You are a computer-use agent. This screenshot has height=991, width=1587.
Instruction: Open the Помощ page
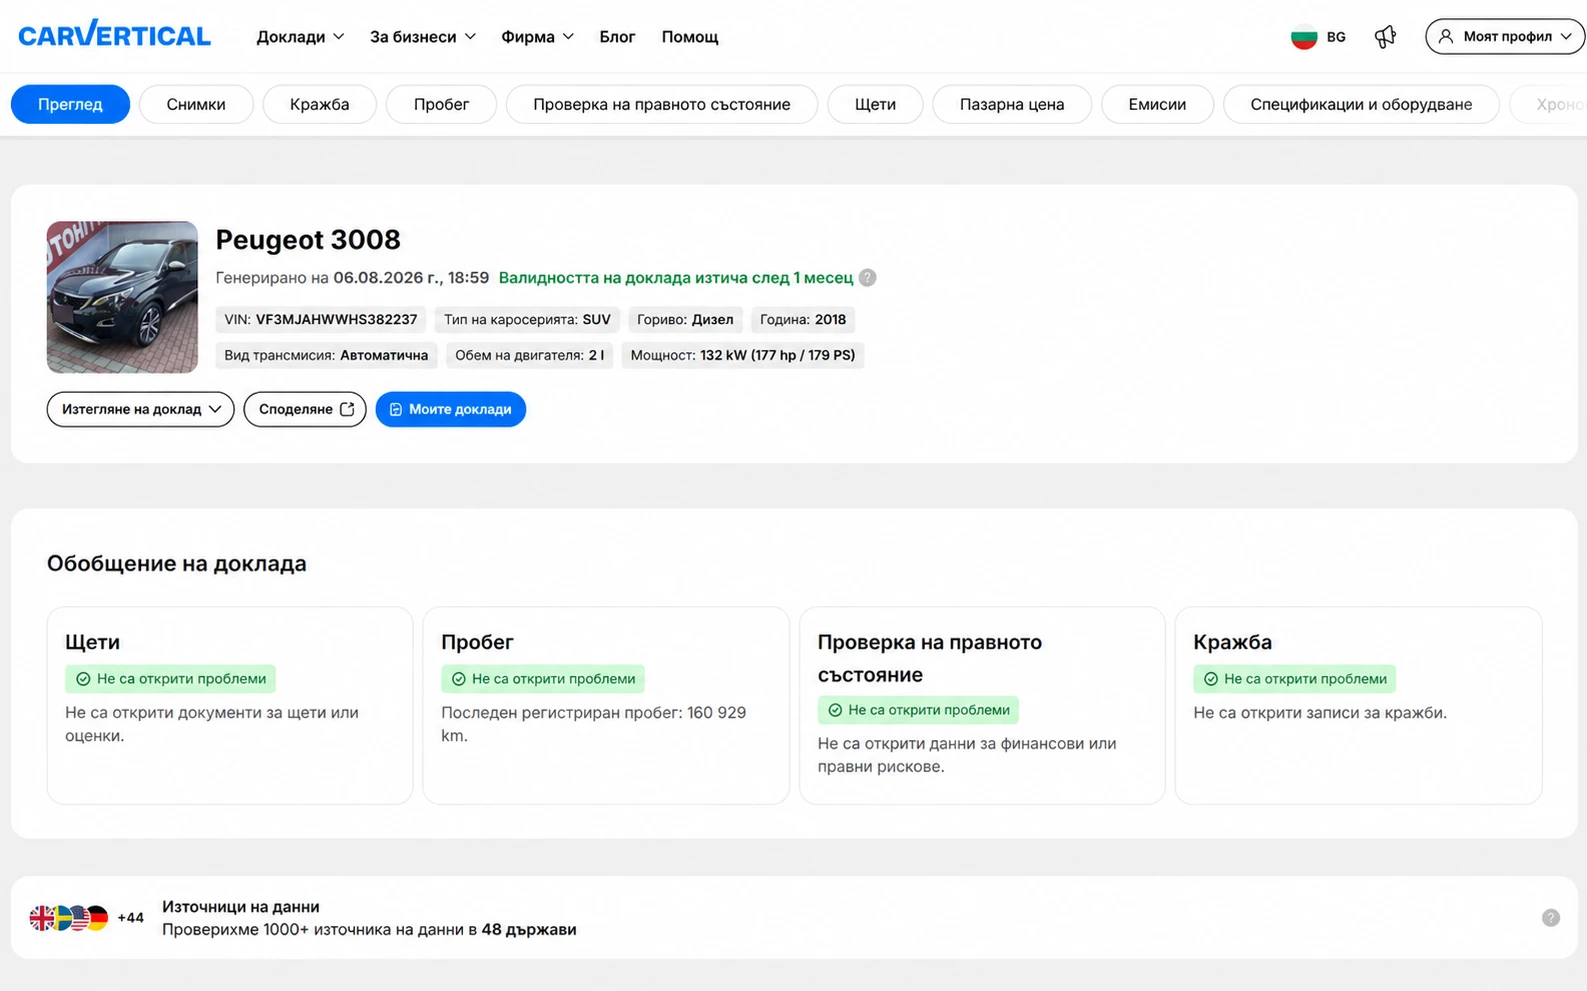click(x=690, y=37)
